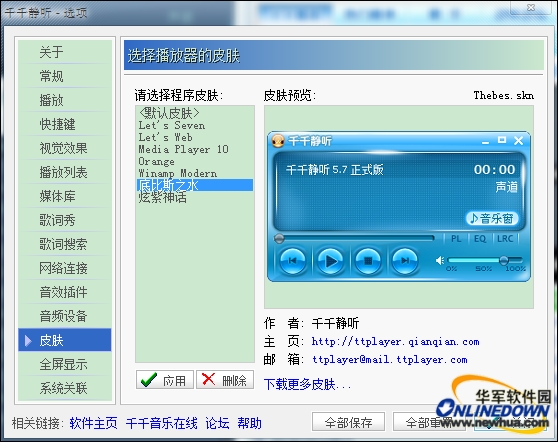
Task: Click the preview player minimize icon
Action: click(485, 142)
